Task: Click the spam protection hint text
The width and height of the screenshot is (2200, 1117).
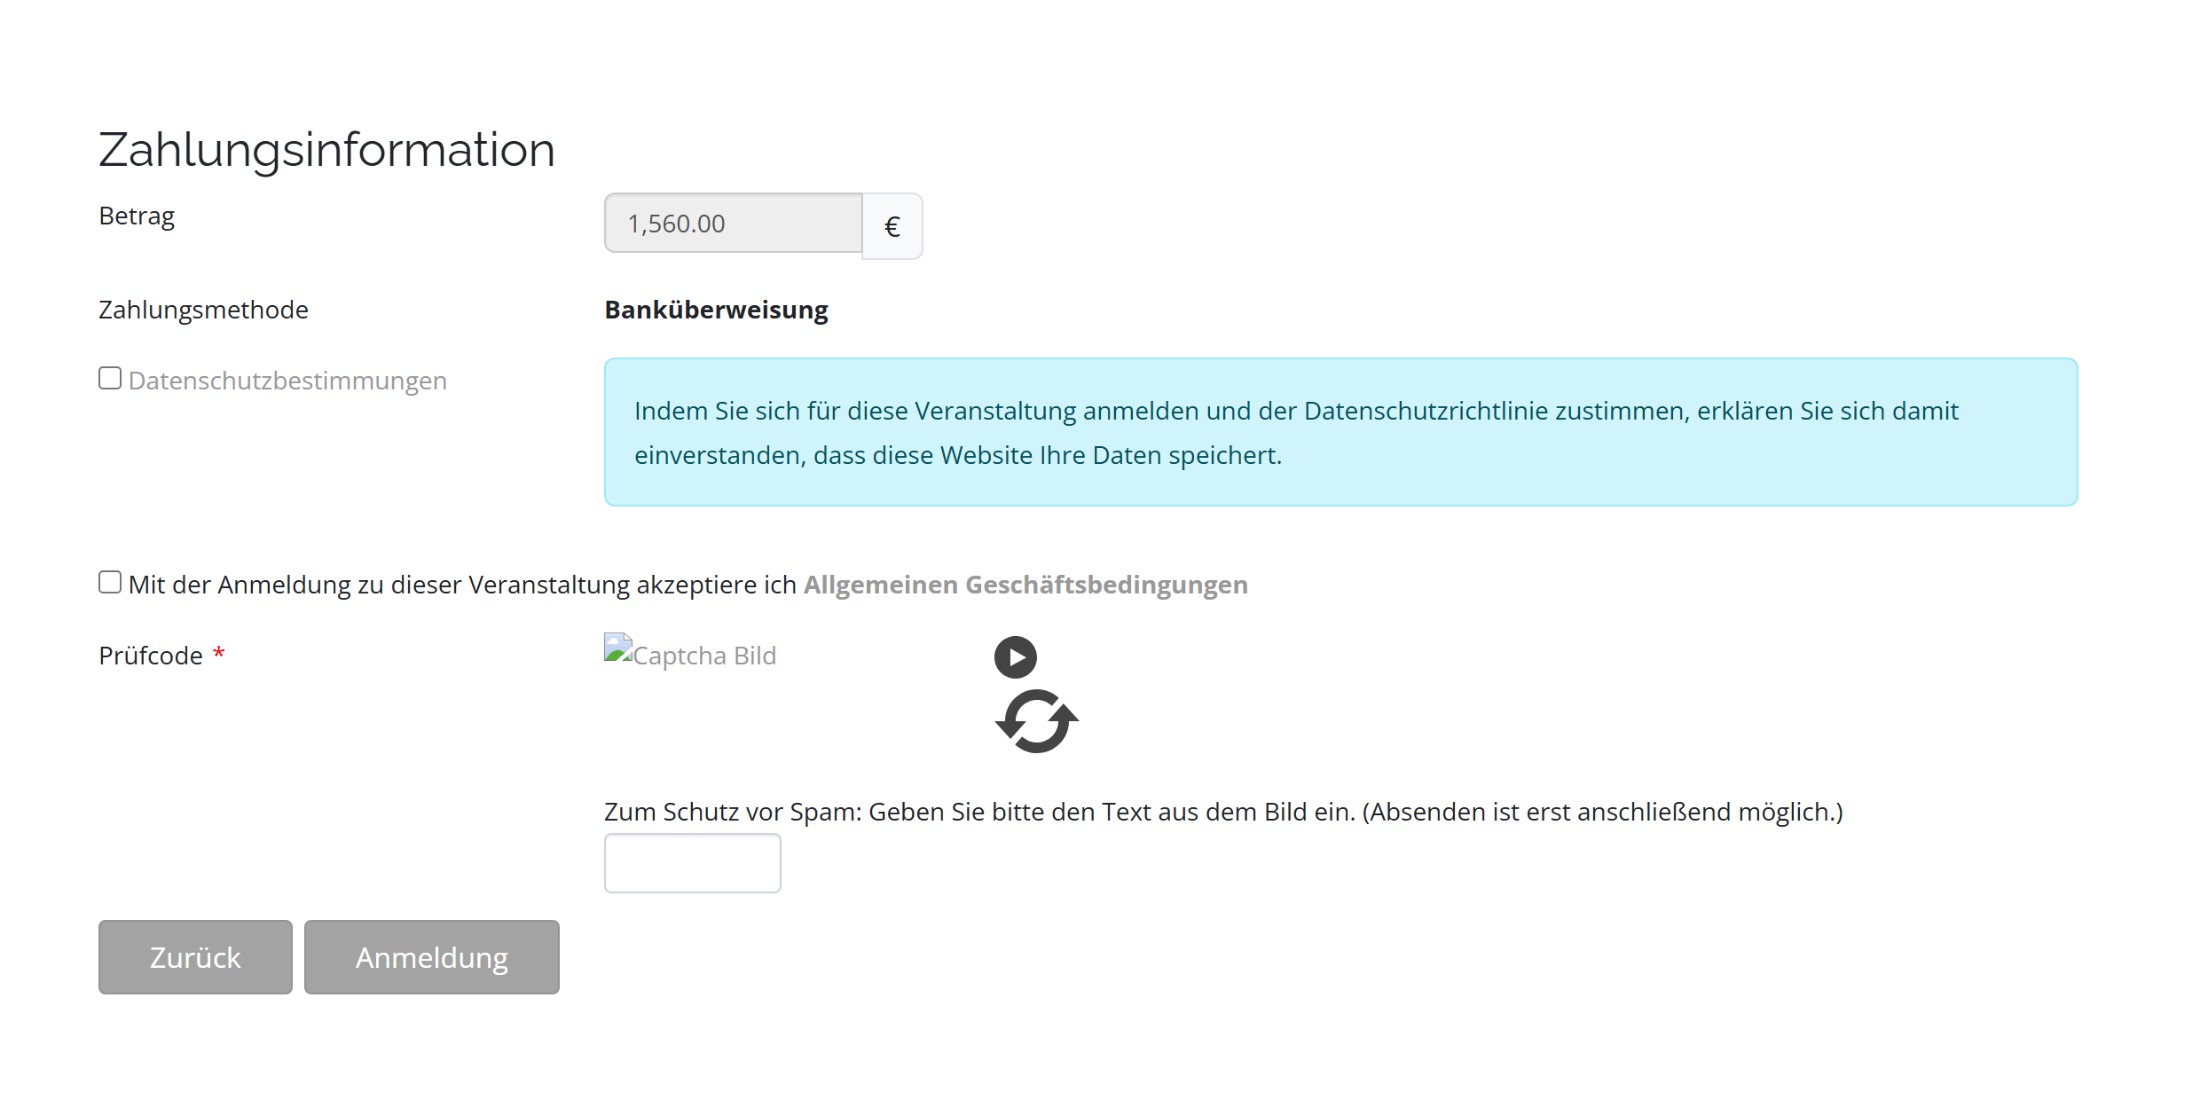Action: coord(1222,812)
